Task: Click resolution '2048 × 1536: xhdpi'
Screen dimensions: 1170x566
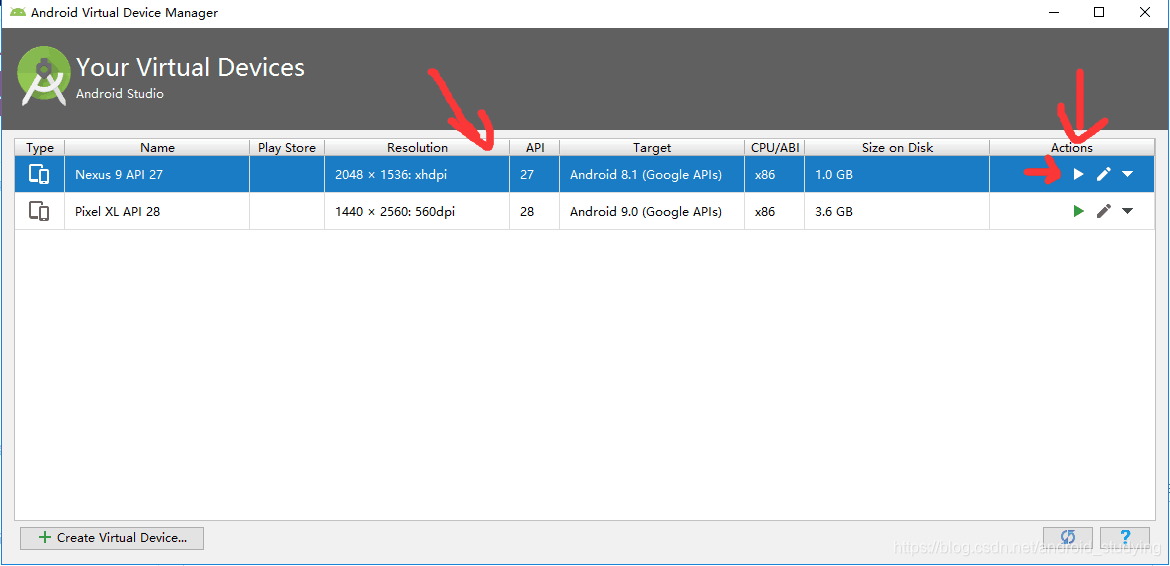Action: tap(417, 174)
